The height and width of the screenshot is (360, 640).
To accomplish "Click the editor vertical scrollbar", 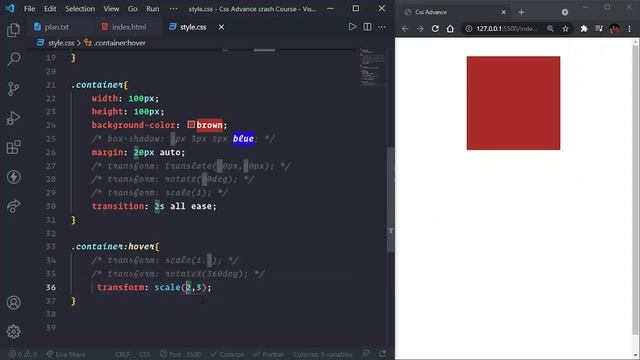I will [391, 200].
